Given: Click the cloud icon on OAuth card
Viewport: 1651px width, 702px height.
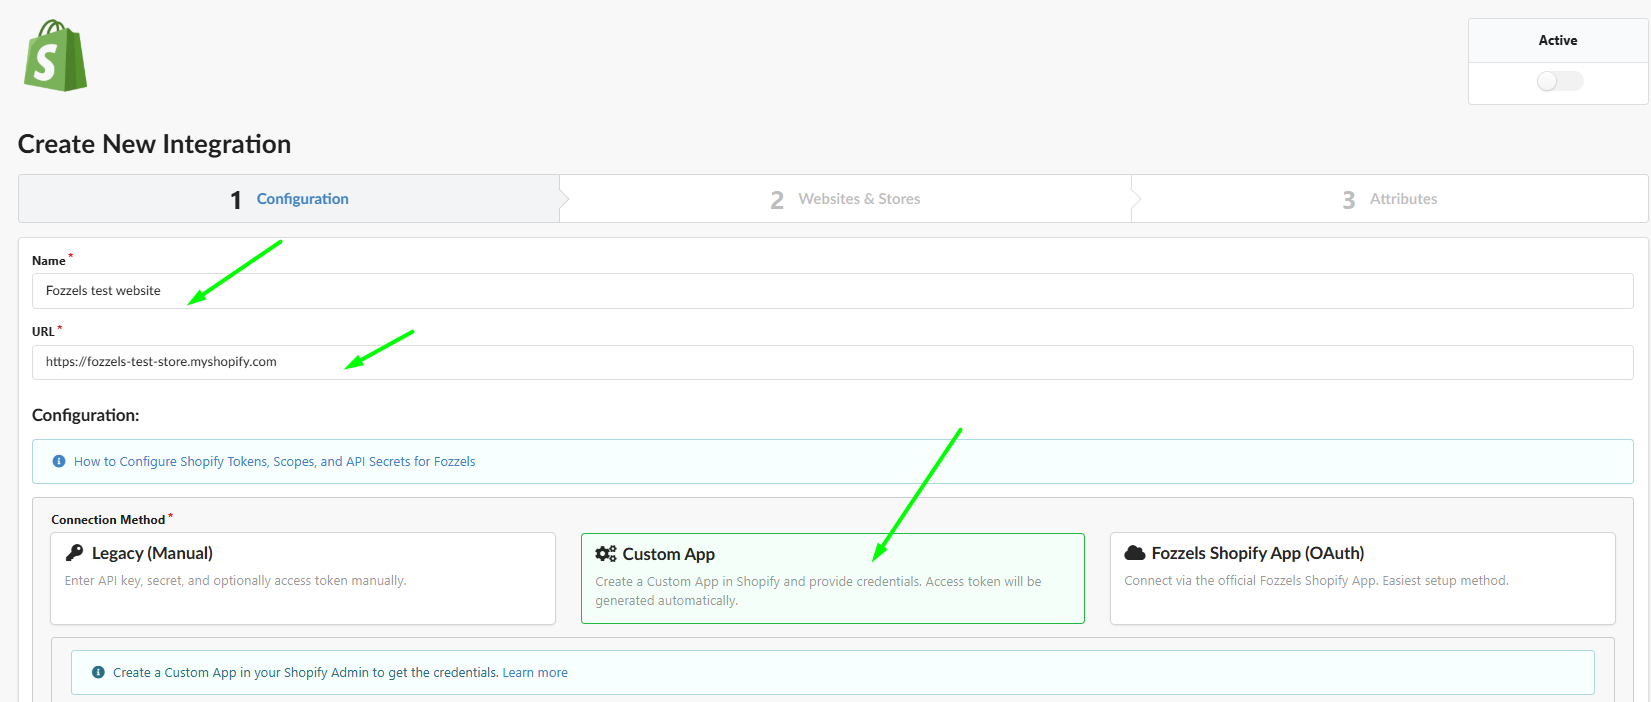Looking at the screenshot, I should [1135, 553].
